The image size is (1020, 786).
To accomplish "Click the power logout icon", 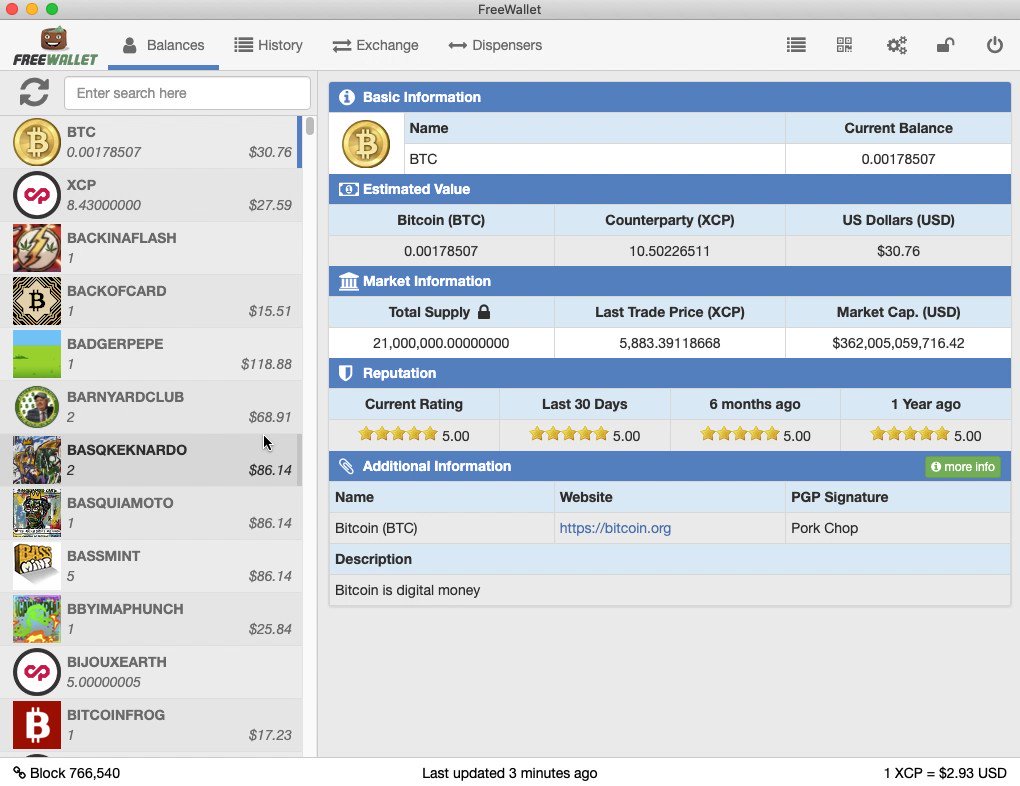I will click(x=995, y=45).
